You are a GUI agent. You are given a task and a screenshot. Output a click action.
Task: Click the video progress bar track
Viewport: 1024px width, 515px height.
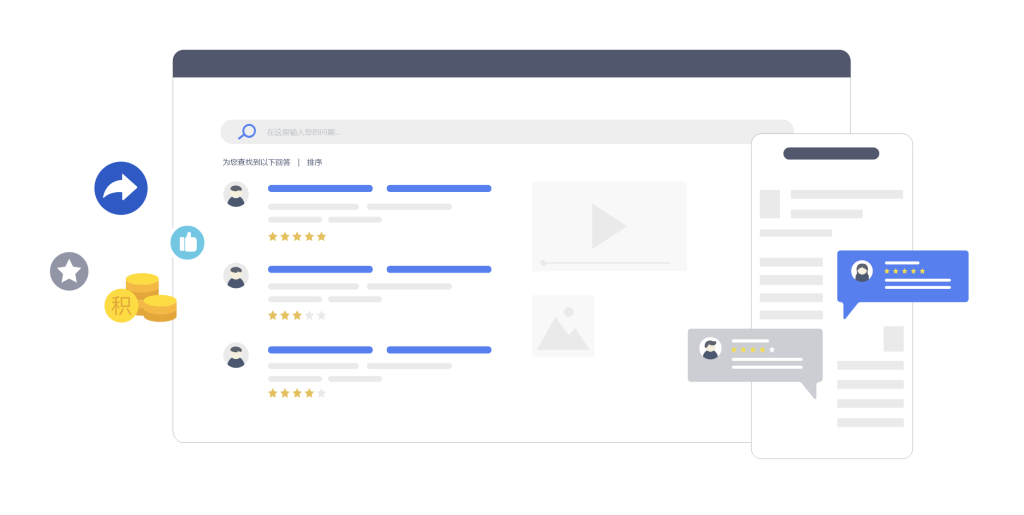click(608, 263)
